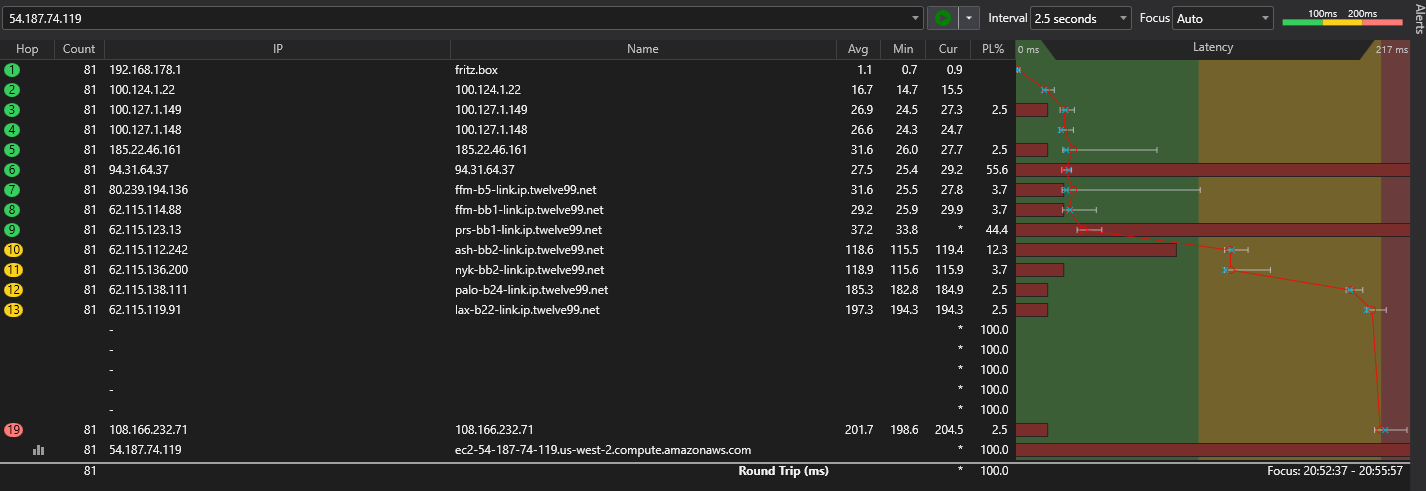This screenshot has width=1426, height=491.
Task: Open the Focus Auto combo box
Action: [x=1223, y=18]
